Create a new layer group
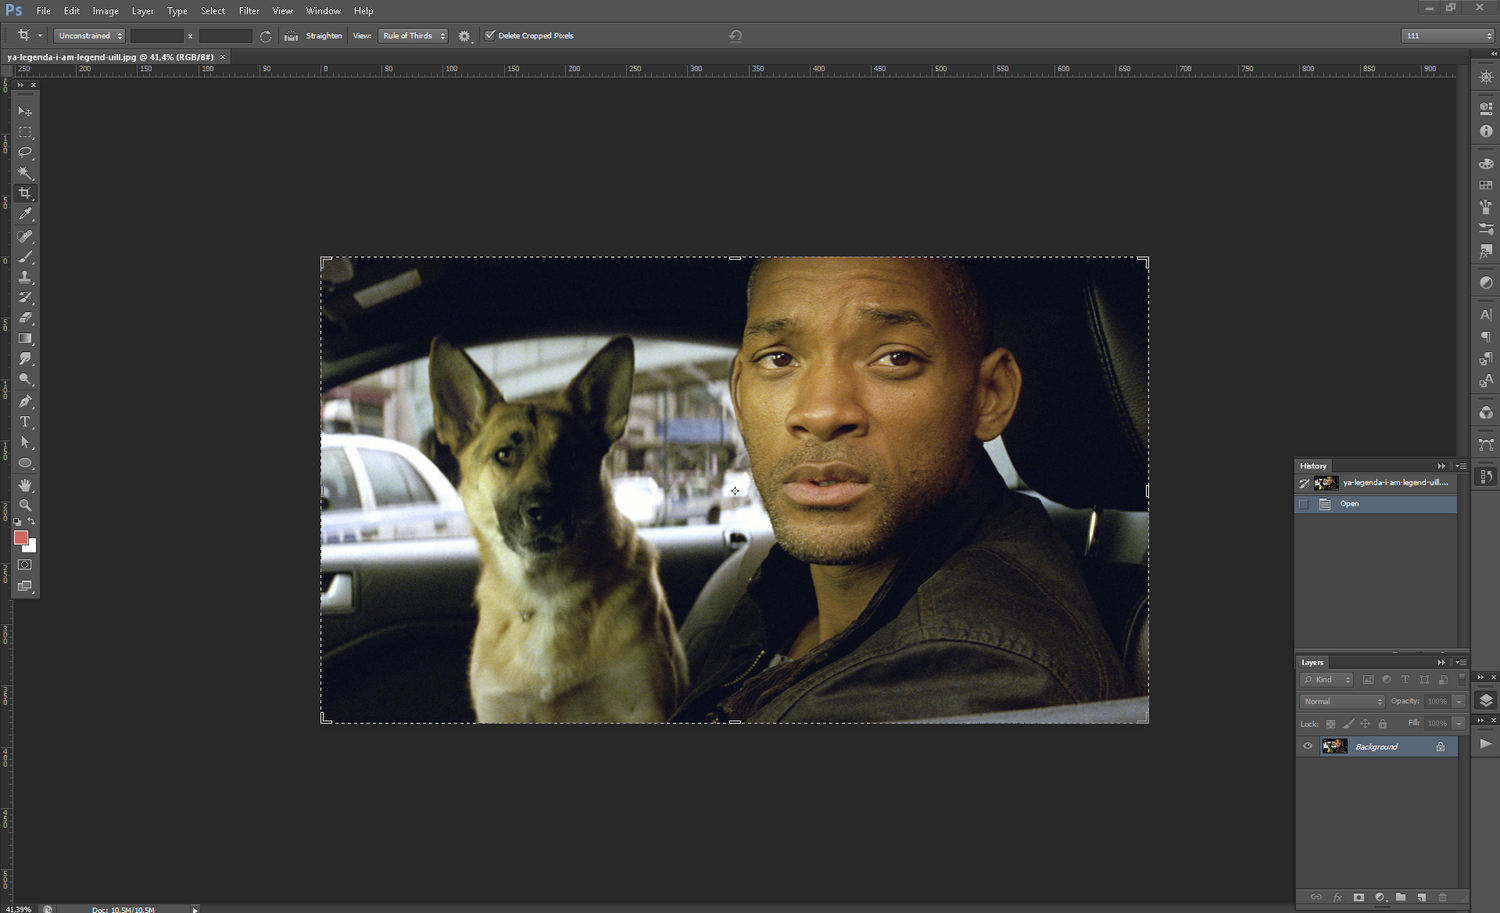This screenshot has height=913, width=1500. pyautogui.click(x=1401, y=897)
